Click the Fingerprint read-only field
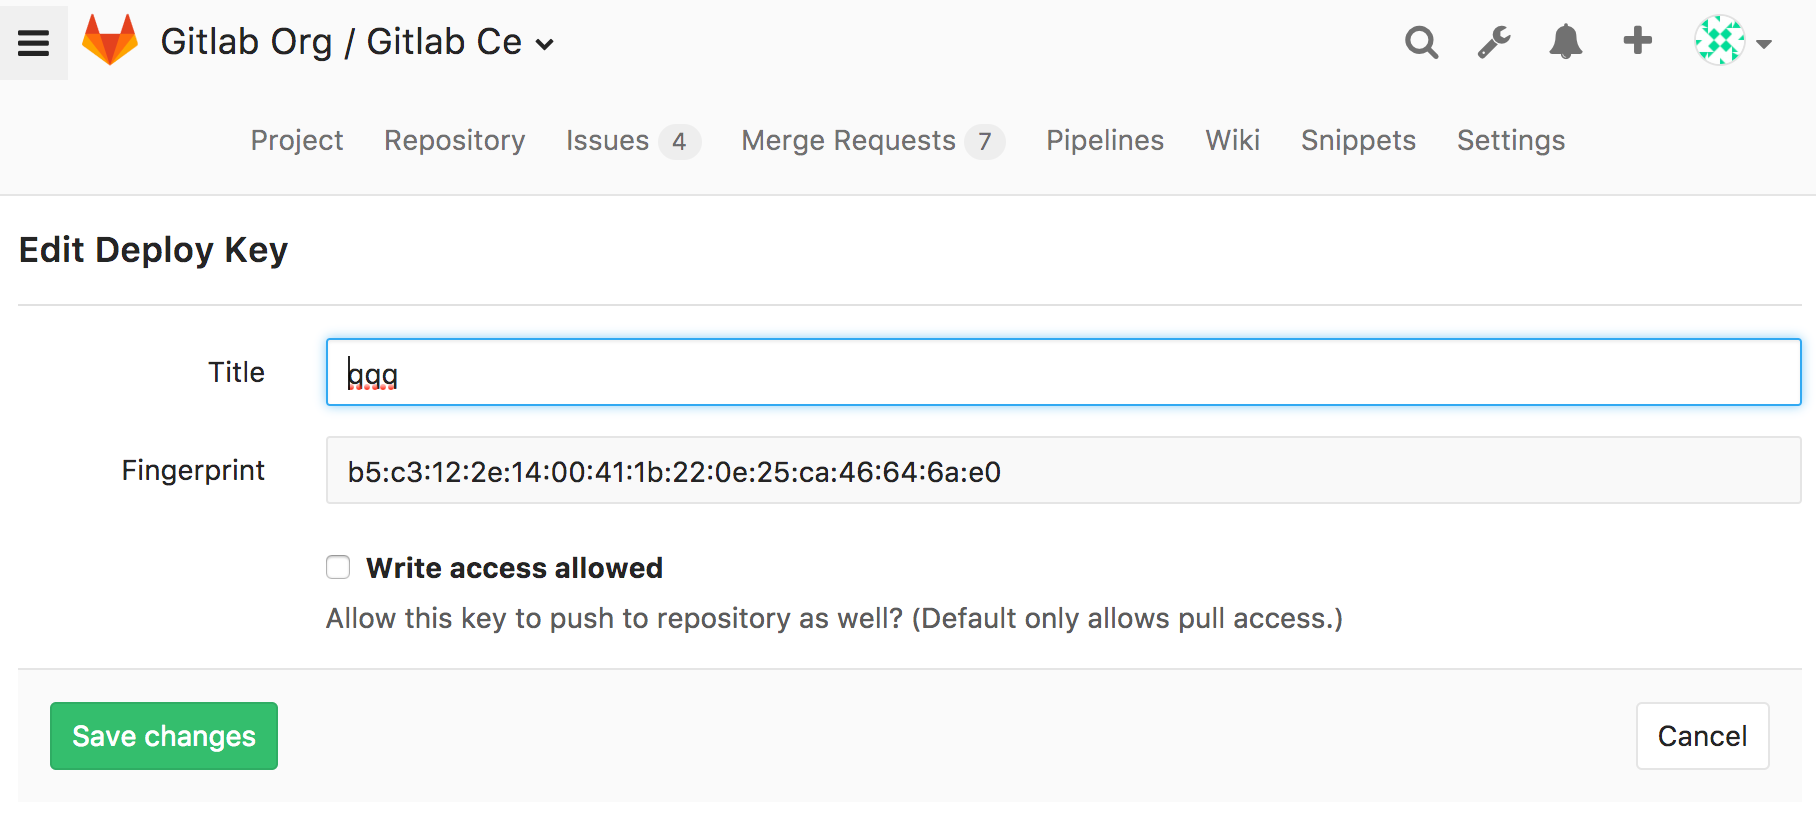1816x820 pixels. tap(1064, 470)
